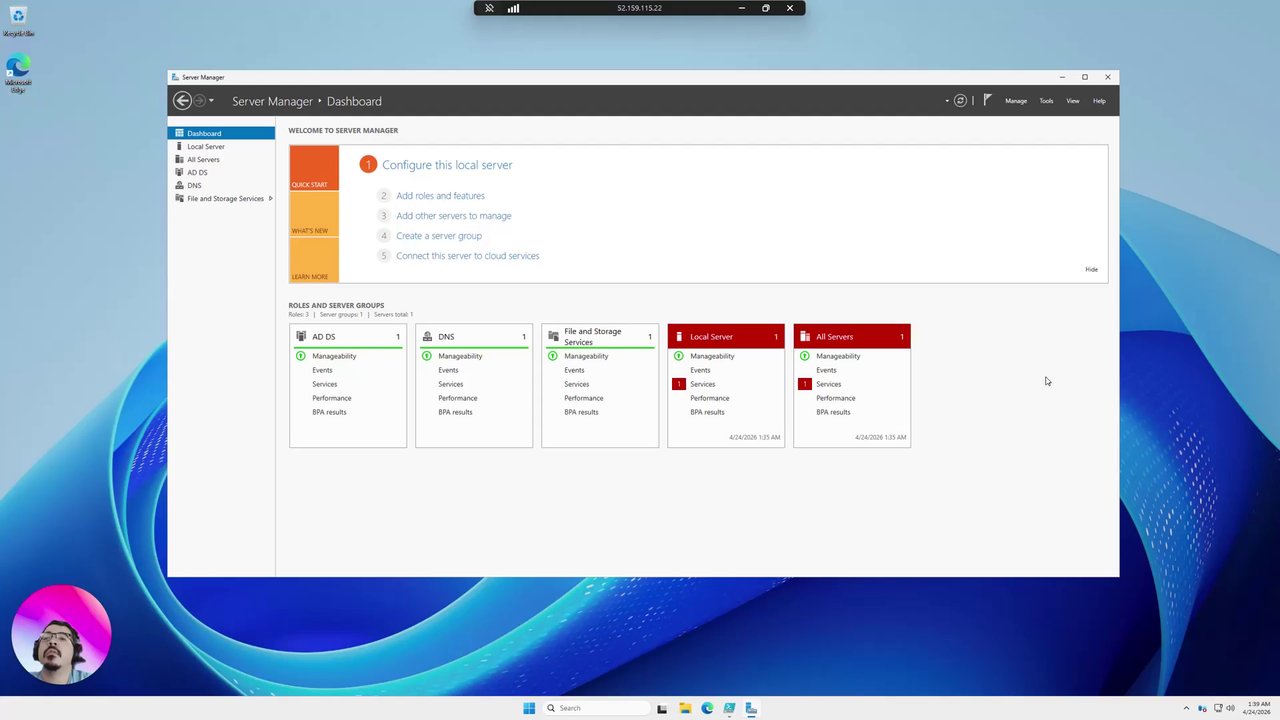Open the DNS tile header
Viewport: 1280px width, 720px height.
point(474,337)
